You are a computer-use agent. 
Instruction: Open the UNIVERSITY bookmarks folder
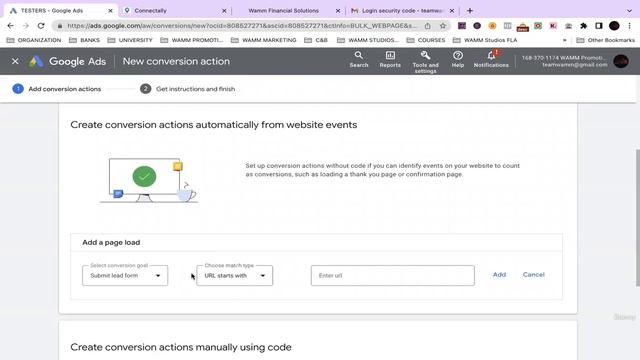tap(130, 40)
